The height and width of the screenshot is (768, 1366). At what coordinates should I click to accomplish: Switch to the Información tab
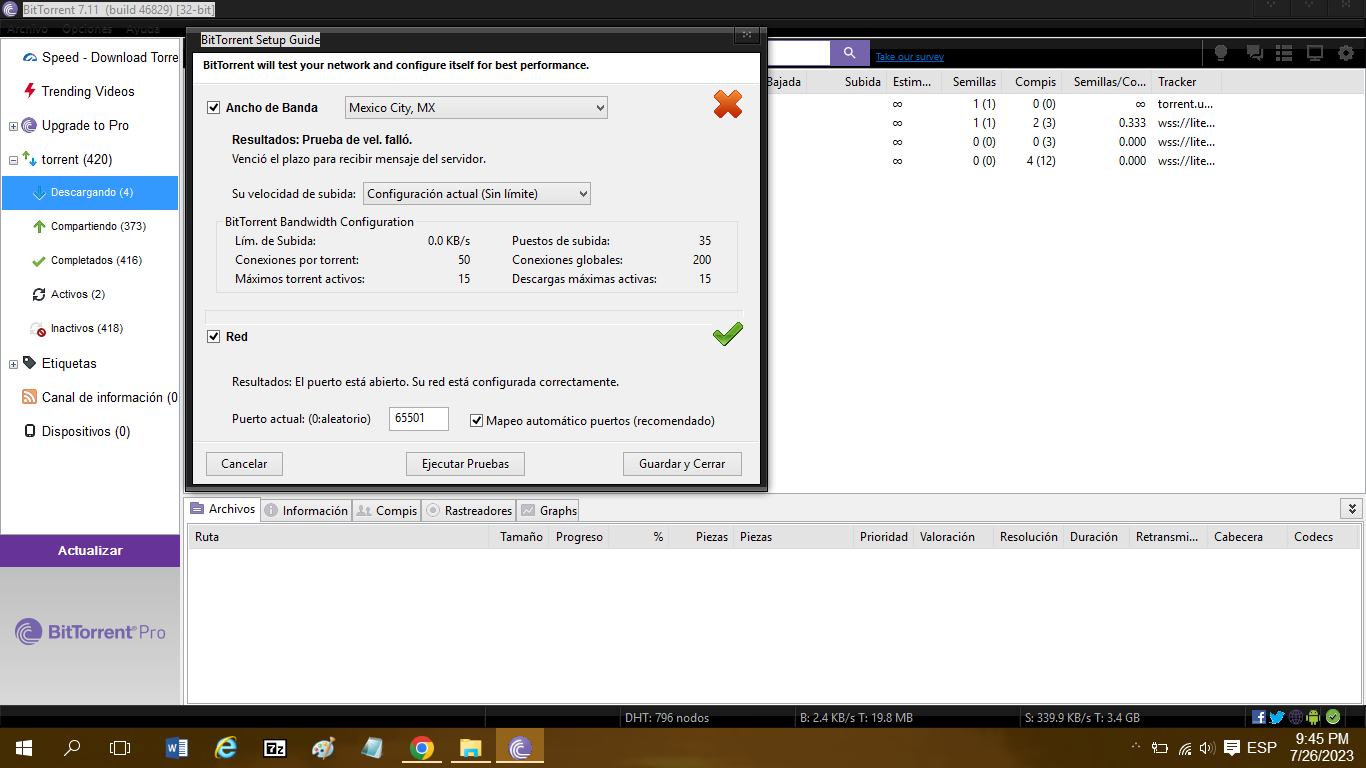(x=306, y=510)
